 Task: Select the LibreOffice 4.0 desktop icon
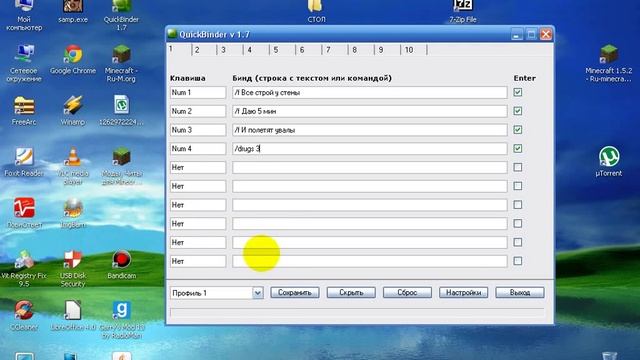tap(73, 316)
